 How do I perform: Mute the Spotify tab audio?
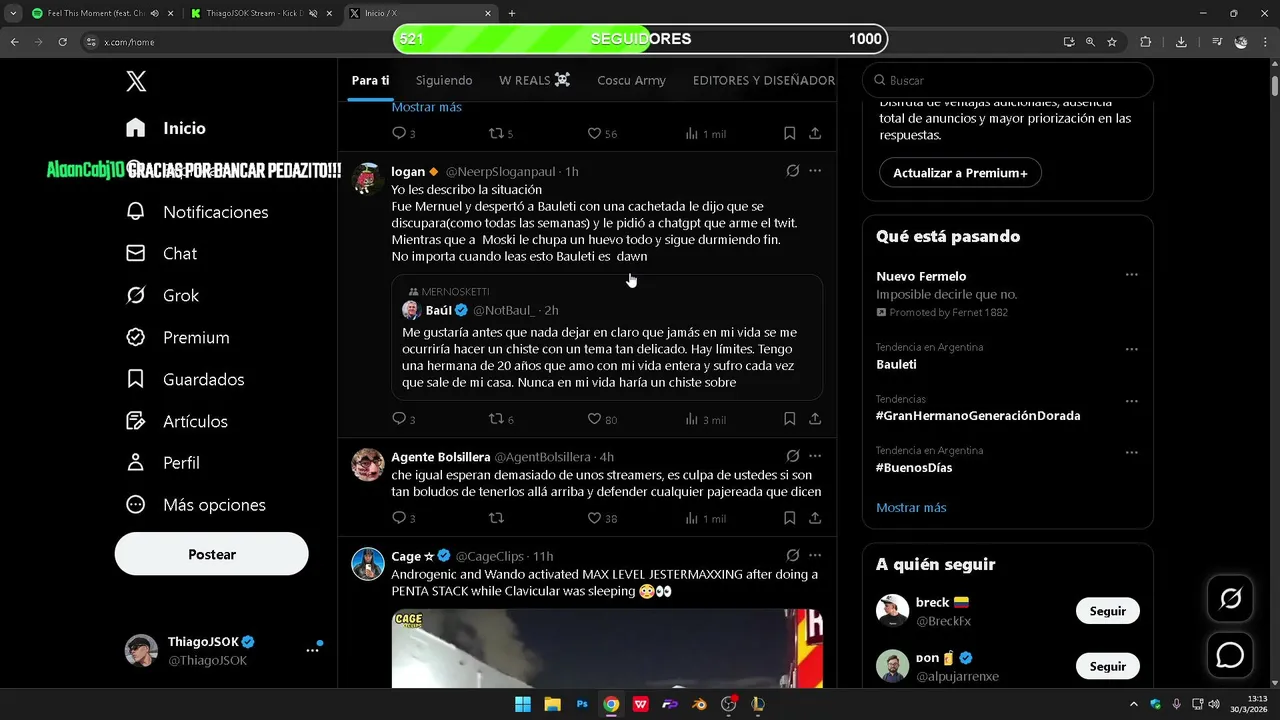pyautogui.click(x=154, y=13)
